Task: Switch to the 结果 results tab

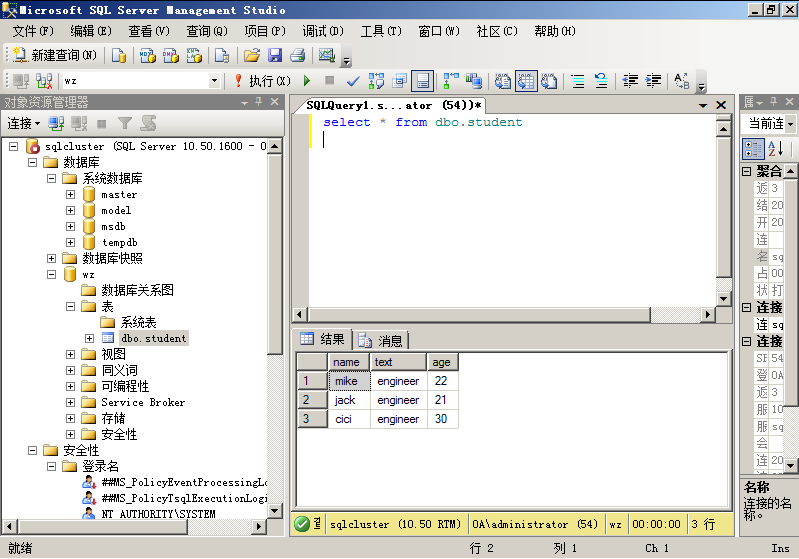Action: click(x=322, y=339)
